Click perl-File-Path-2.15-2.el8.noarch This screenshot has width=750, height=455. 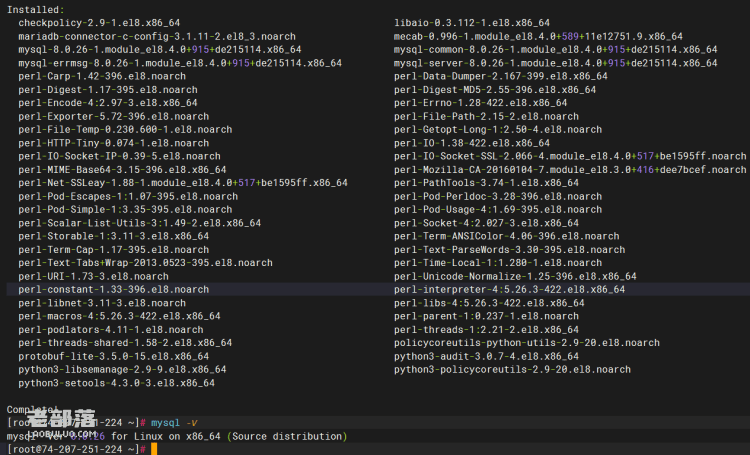486,116
